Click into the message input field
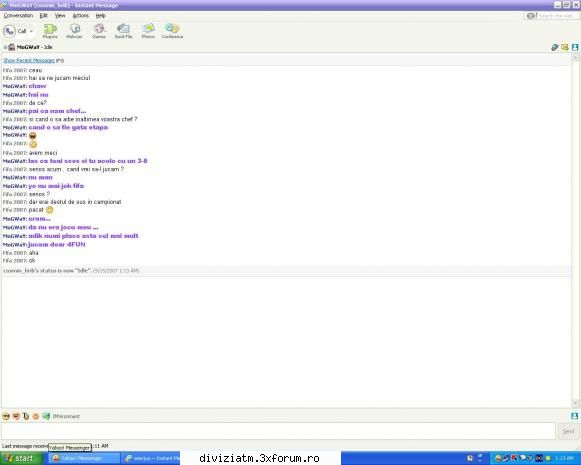 [x=278, y=431]
